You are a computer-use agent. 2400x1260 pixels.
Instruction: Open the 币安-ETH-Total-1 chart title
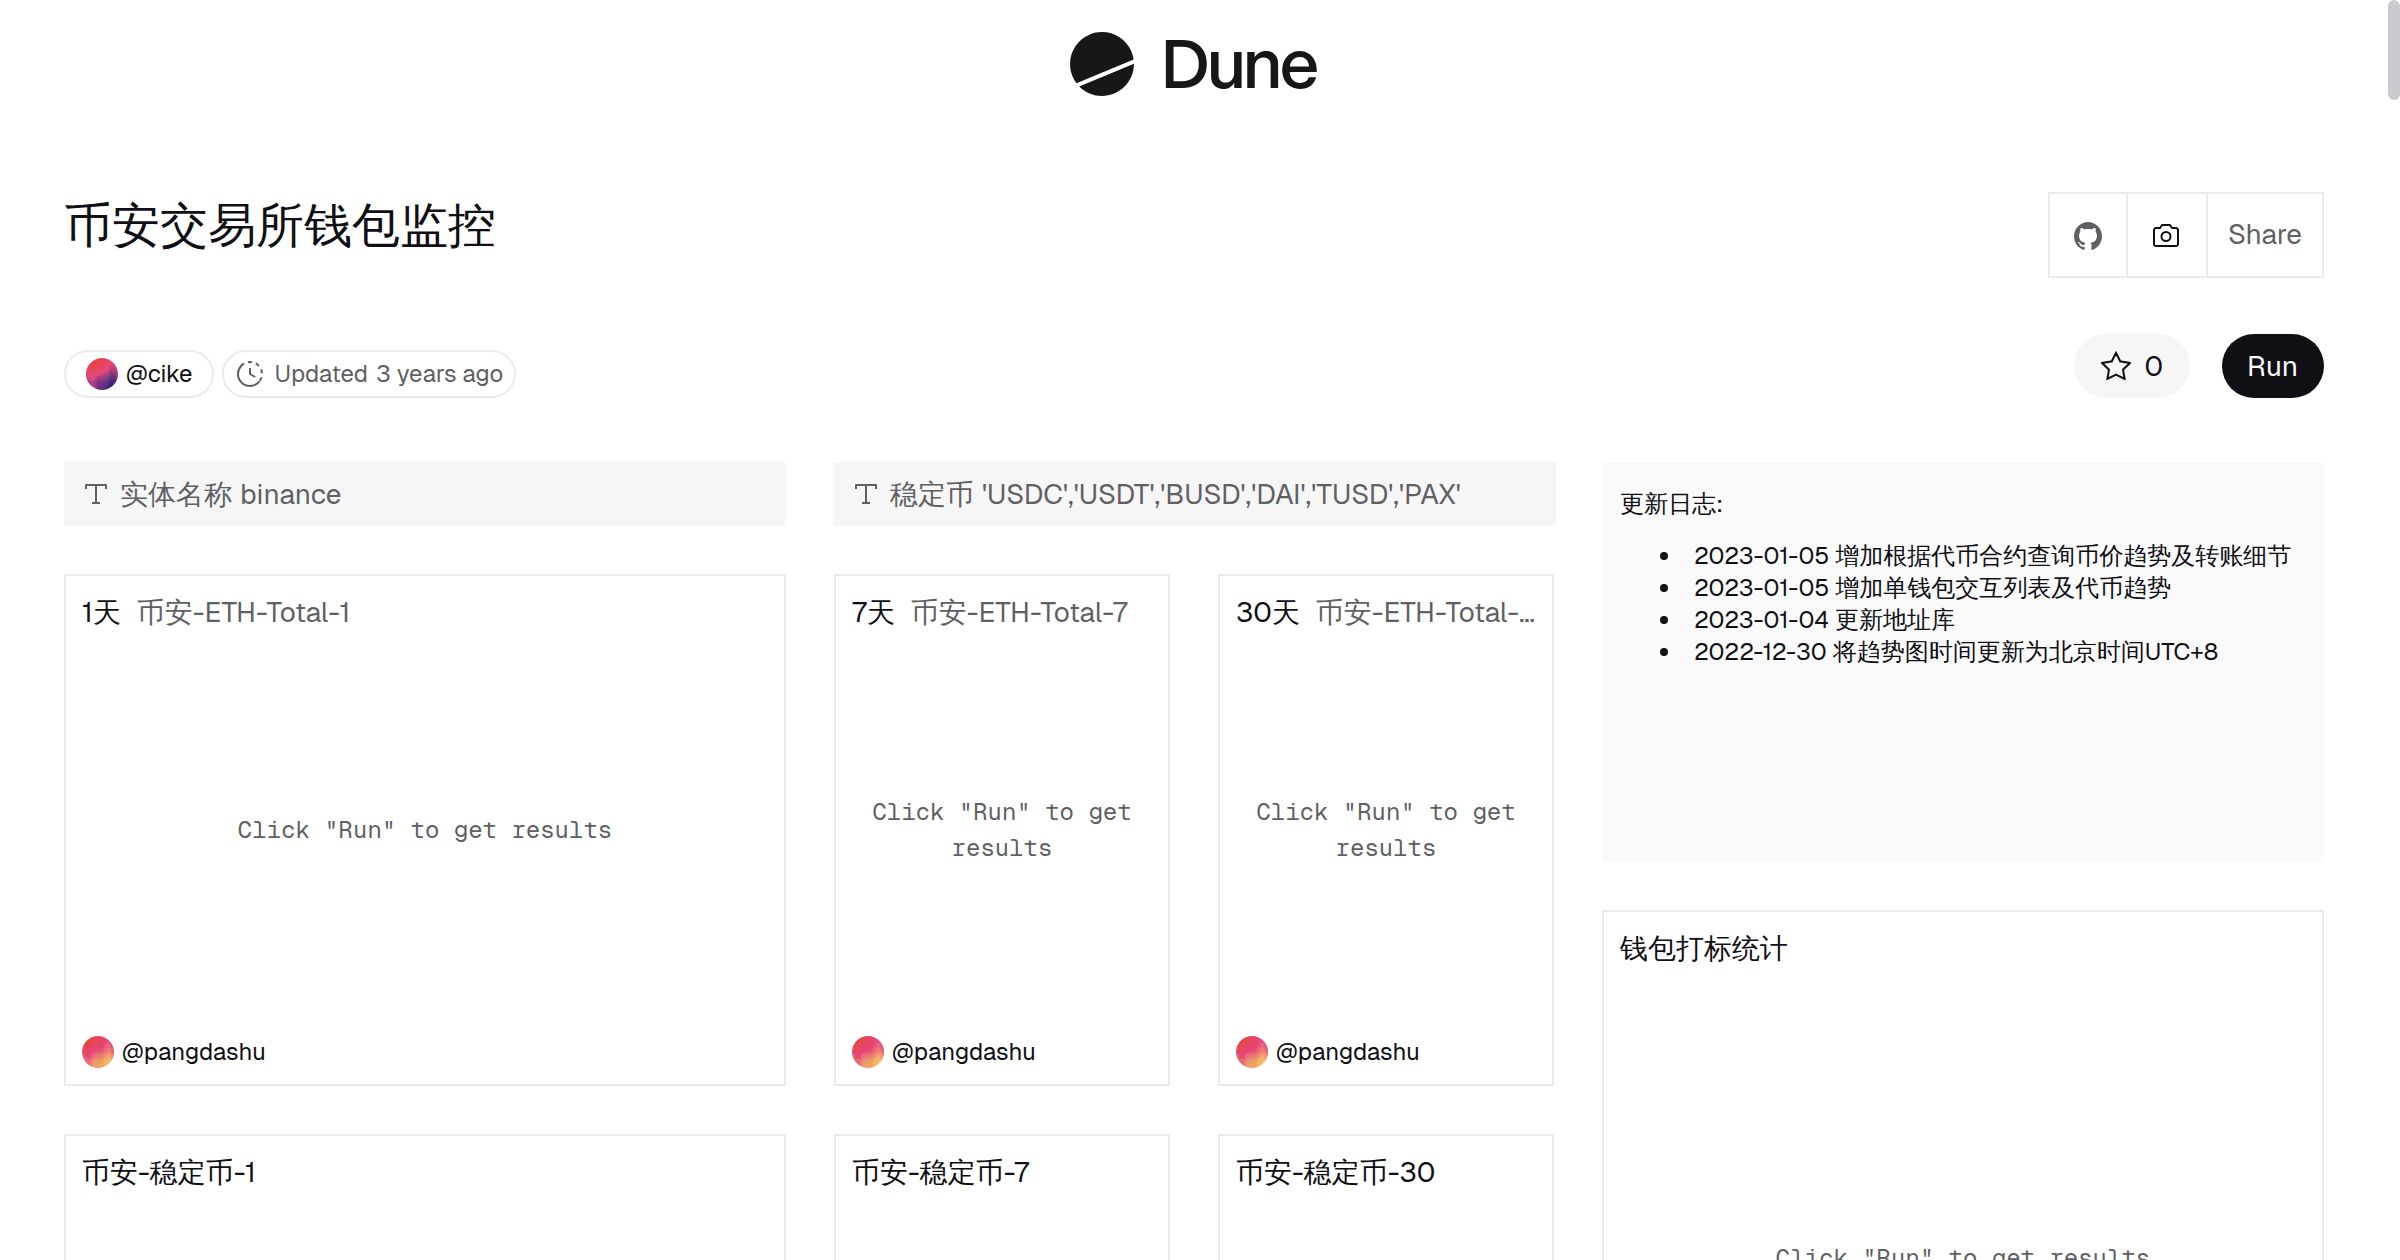tap(244, 611)
